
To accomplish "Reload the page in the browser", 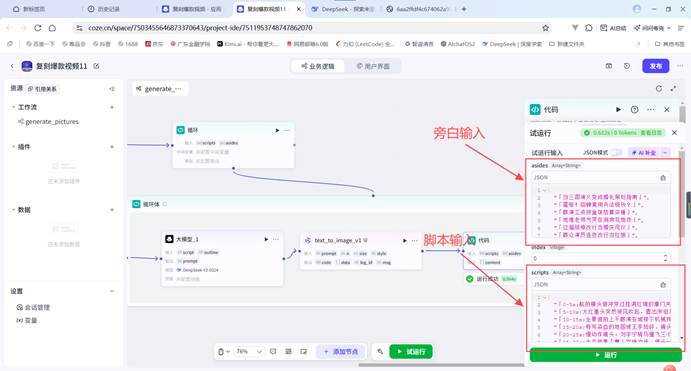I will click(x=38, y=28).
